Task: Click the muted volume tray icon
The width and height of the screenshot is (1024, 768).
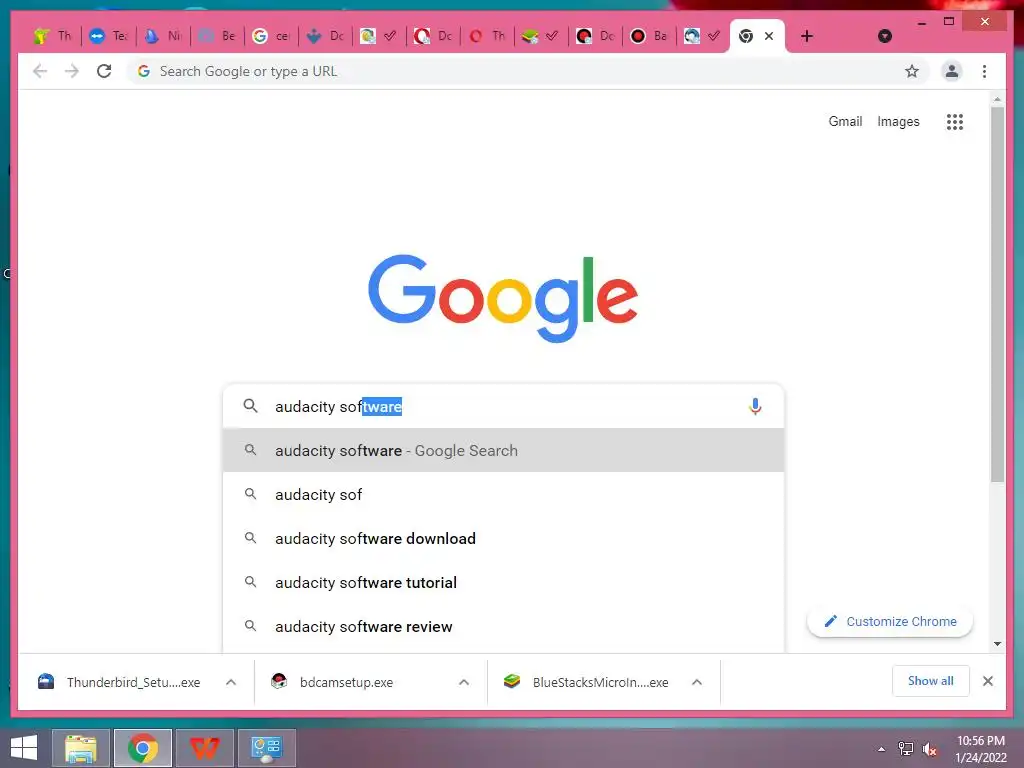Action: [x=930, y=749]
